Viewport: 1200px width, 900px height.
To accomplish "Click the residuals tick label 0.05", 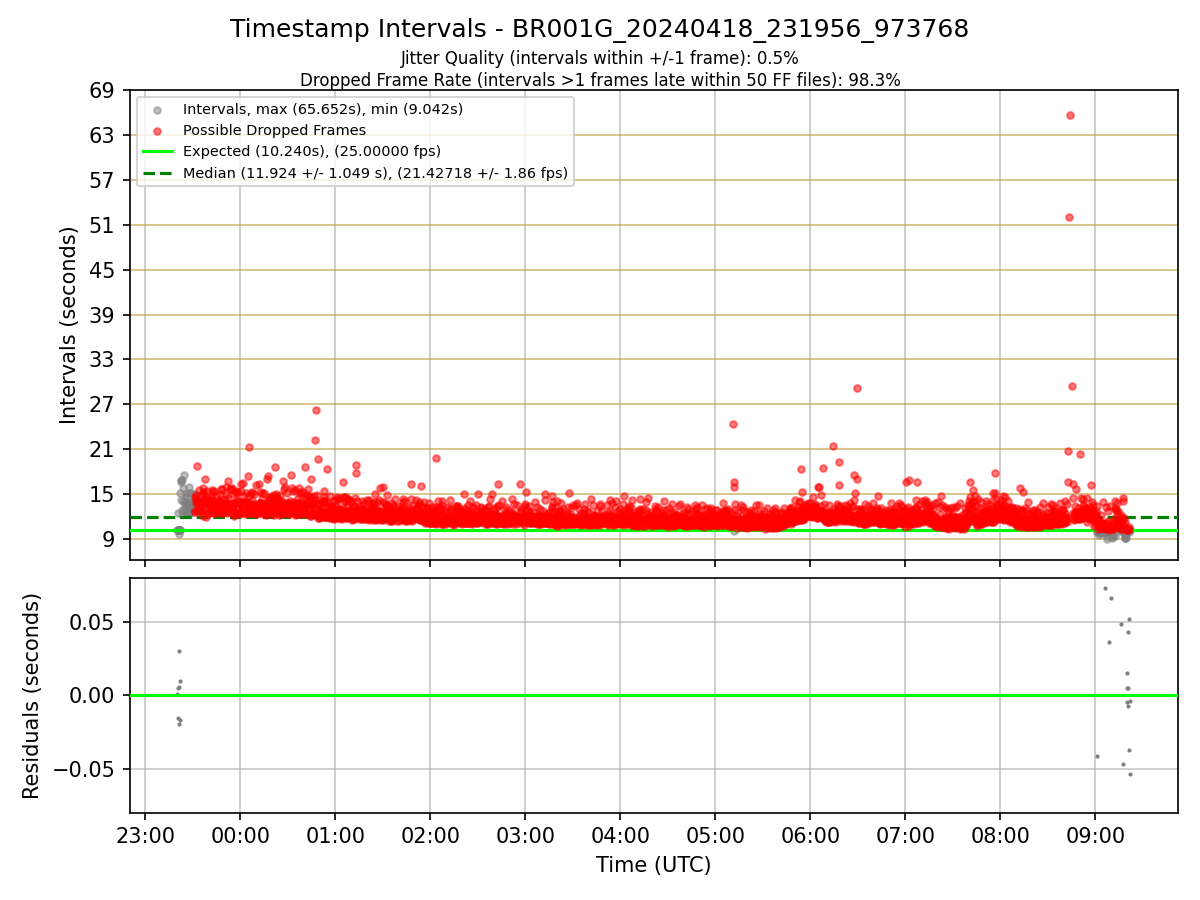I will (94, 623).
